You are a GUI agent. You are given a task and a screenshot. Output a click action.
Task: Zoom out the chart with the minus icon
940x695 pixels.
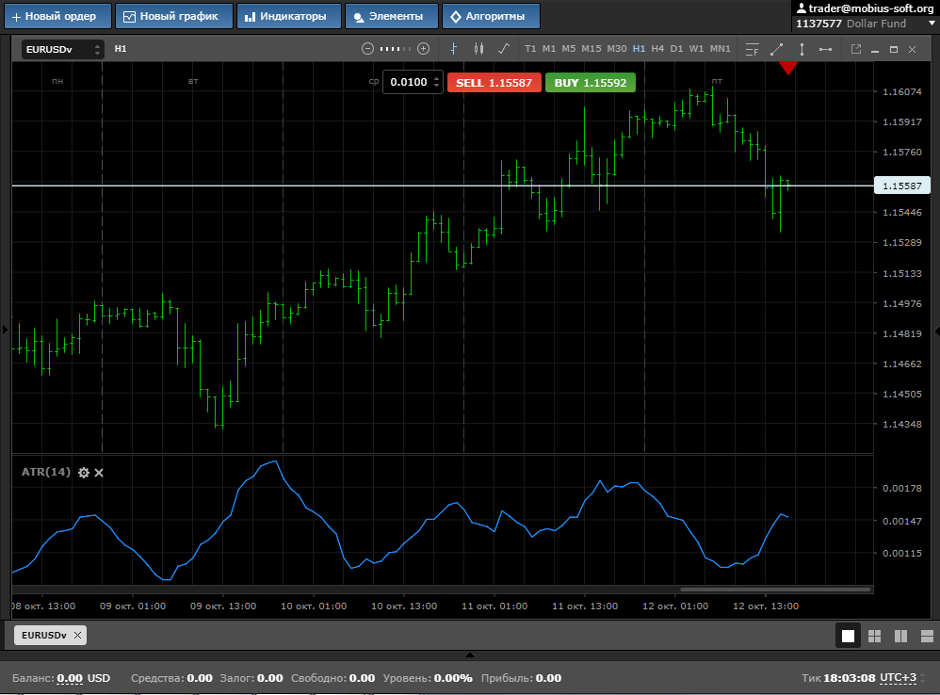coord(367,49)
